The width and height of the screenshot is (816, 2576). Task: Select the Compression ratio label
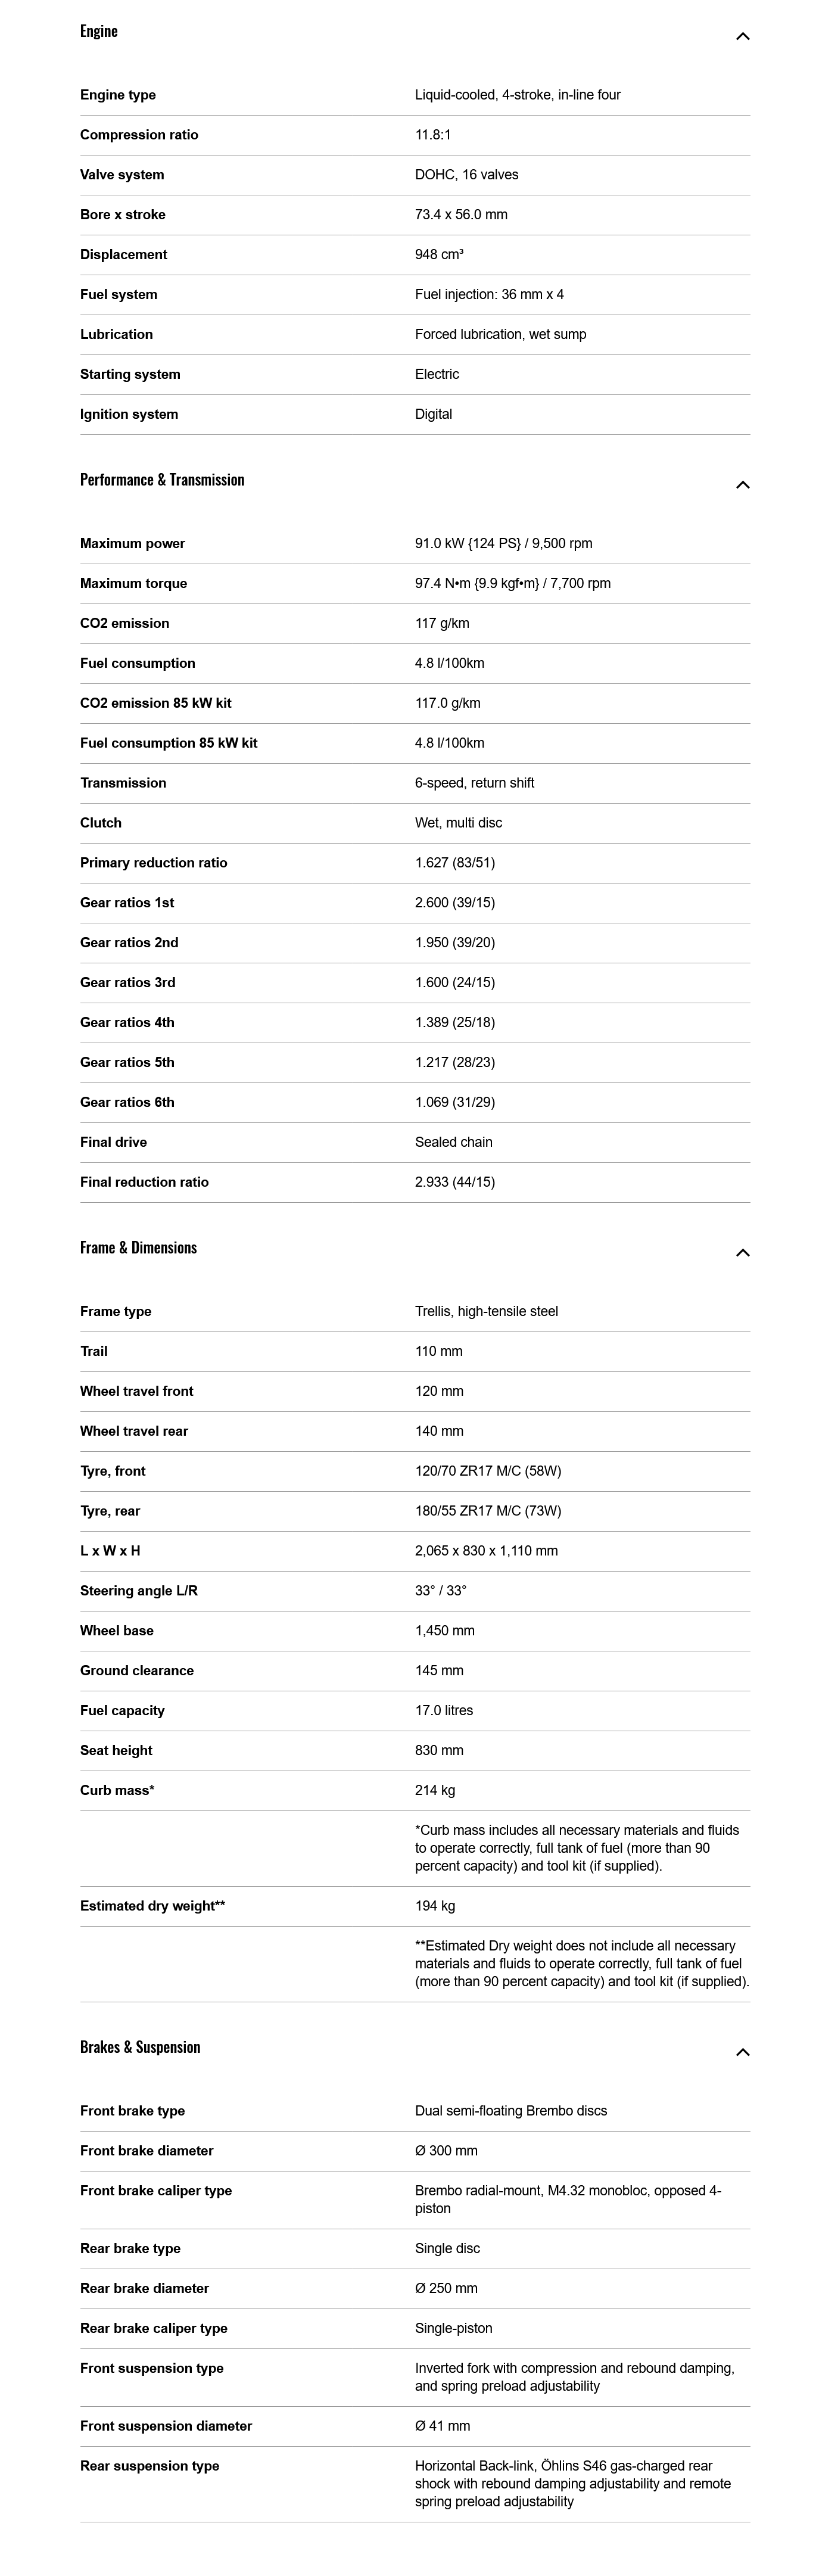coord(139,135)
